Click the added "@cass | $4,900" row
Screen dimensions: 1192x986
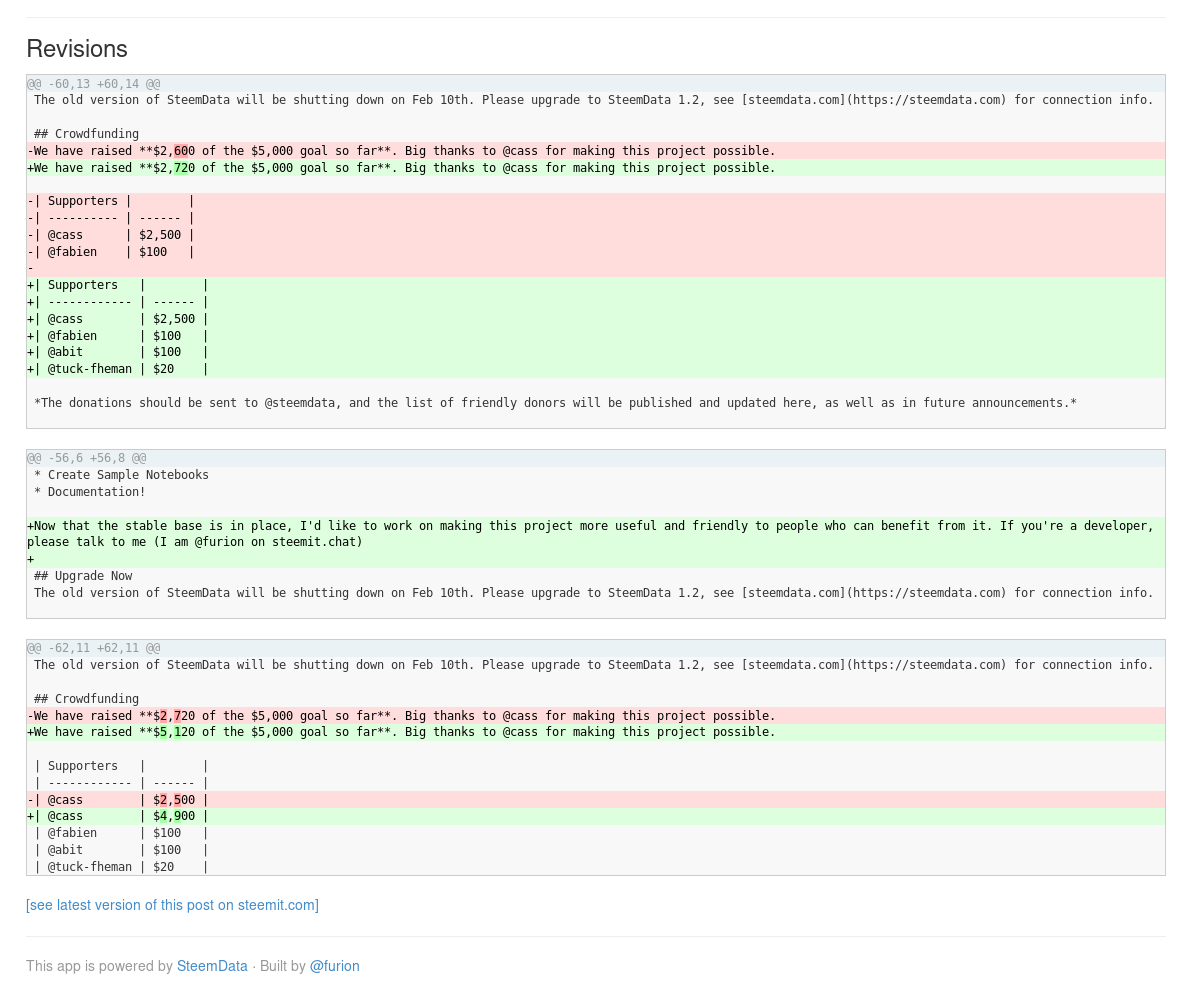[596, 816]
